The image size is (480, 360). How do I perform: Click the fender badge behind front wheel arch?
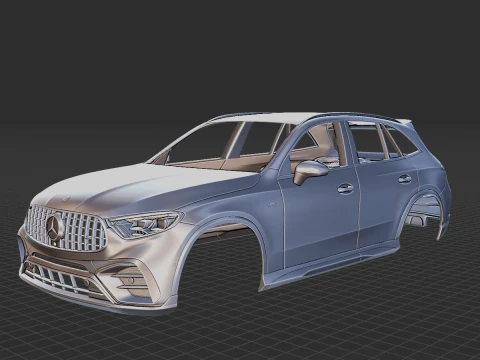tap(272, 204)
